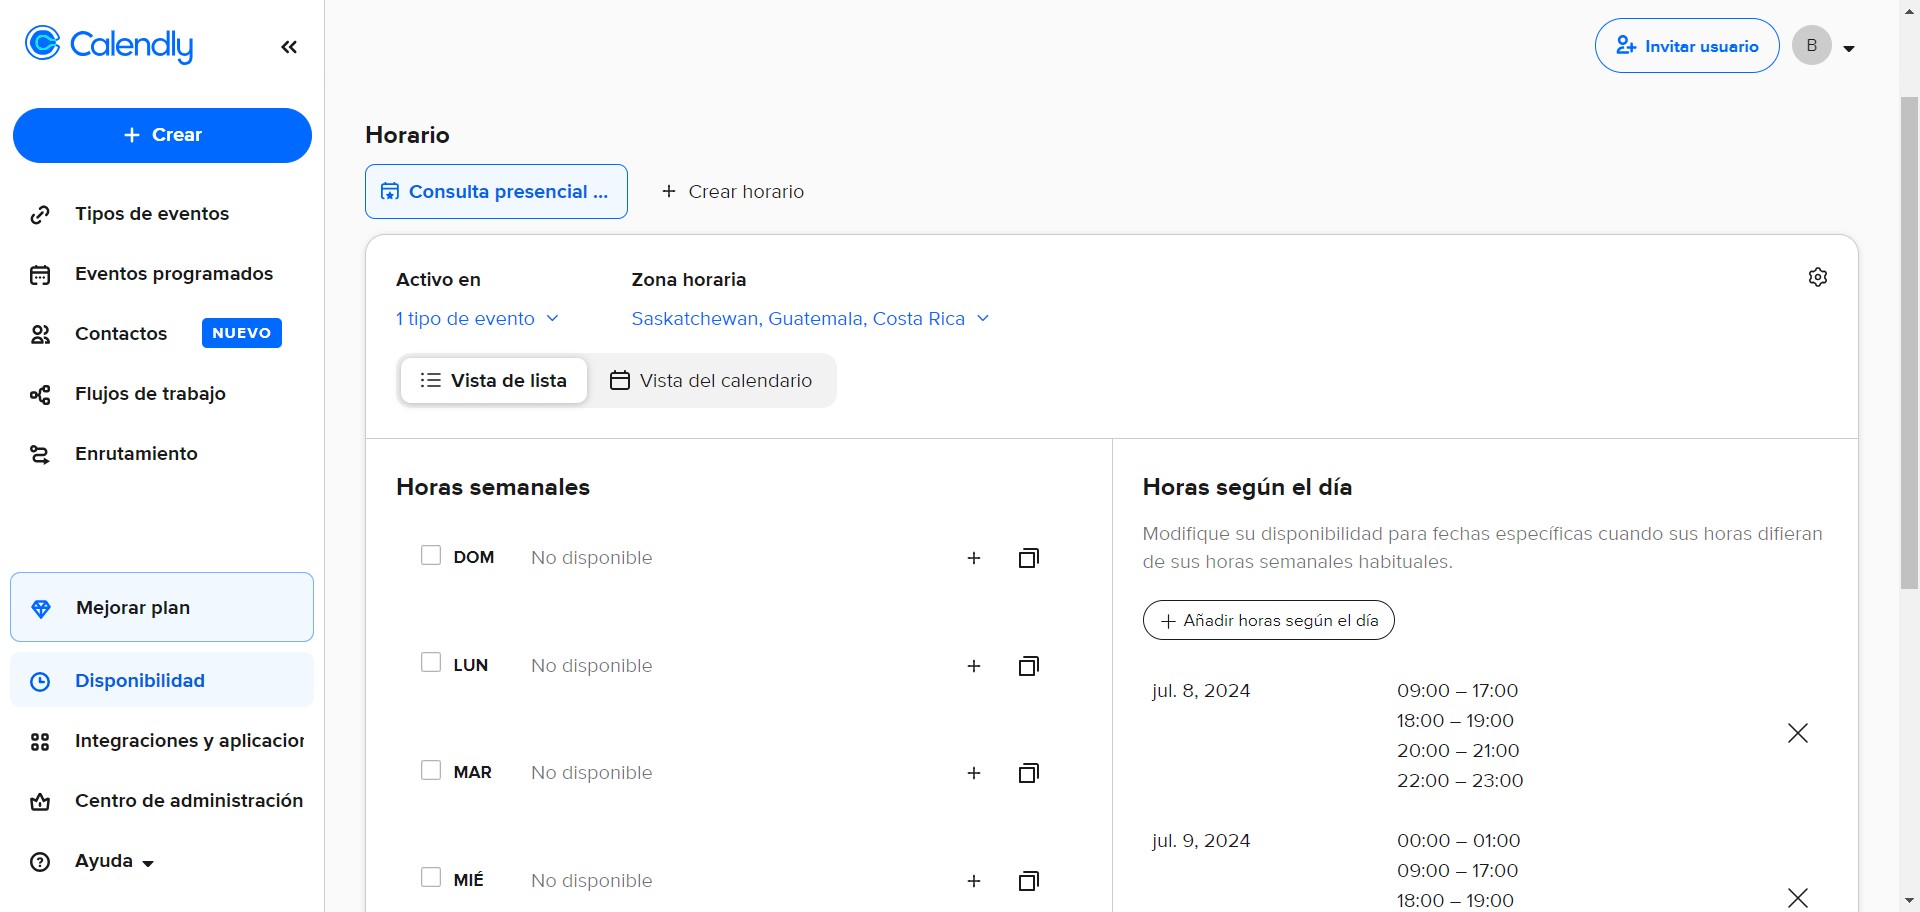Click the Invitar usuario button
The width and height of the screenshot is (1920, 912).
[x=1687, y=45]
